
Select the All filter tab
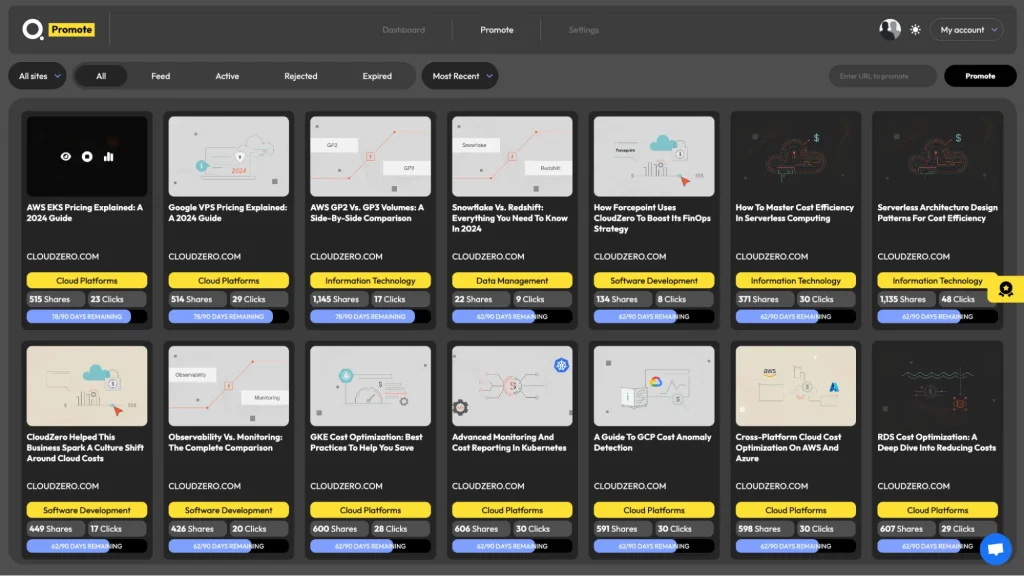(x=101, y=76)
